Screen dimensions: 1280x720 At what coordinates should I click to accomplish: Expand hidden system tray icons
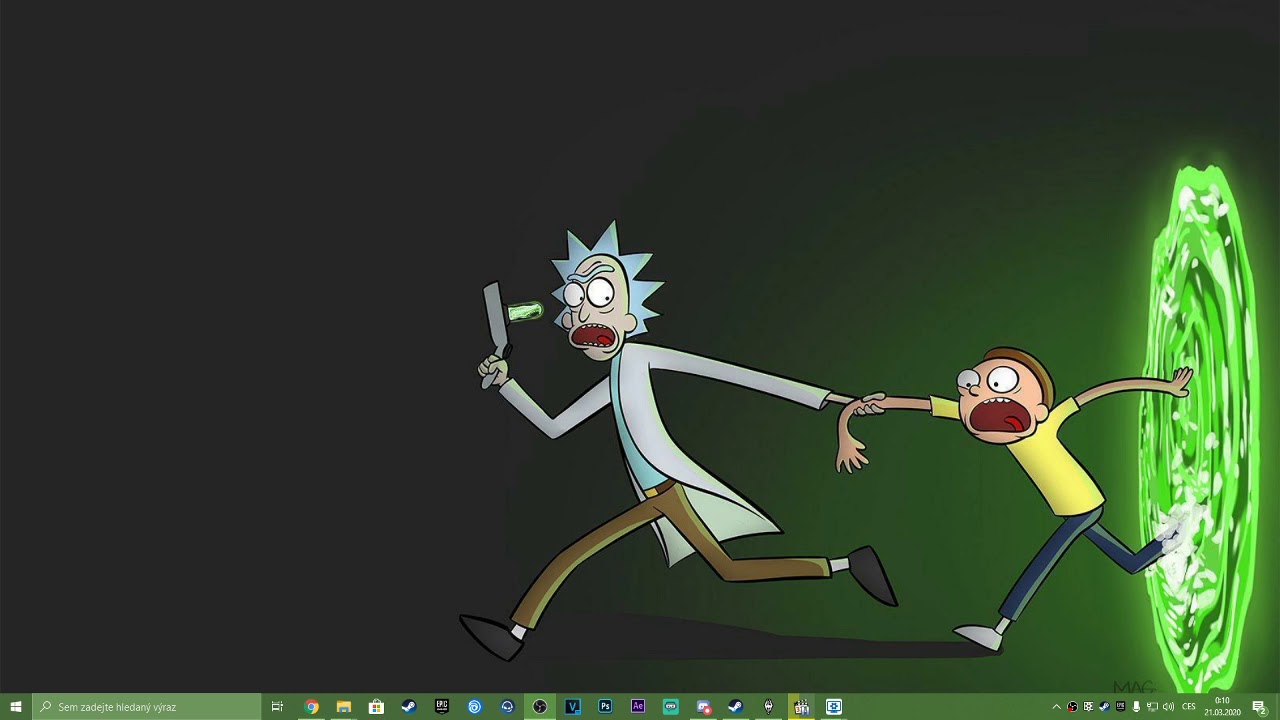[1057, 707]
